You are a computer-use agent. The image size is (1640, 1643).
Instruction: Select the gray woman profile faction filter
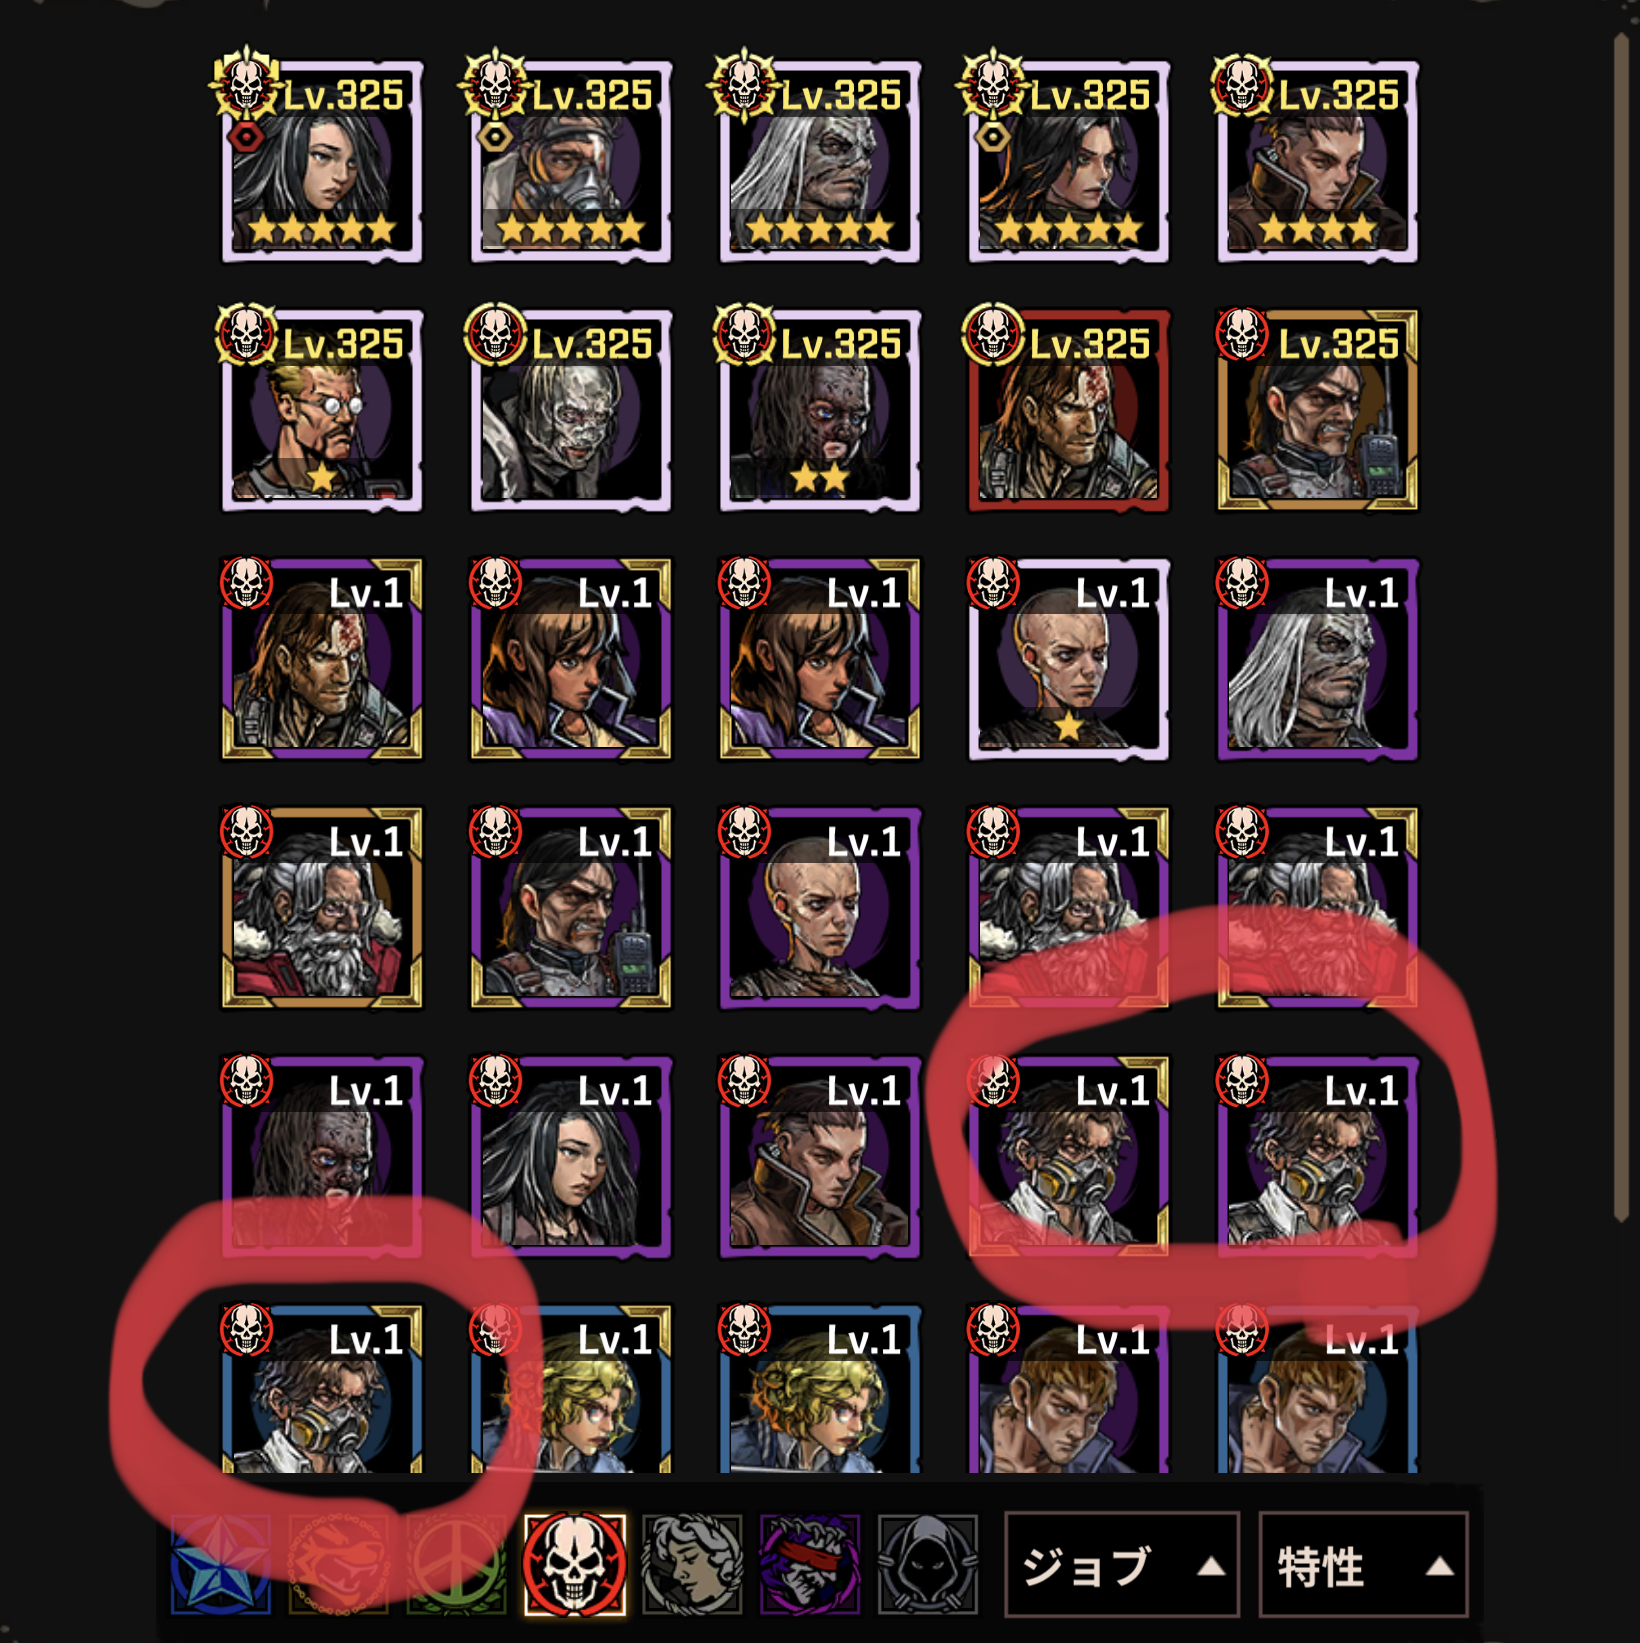[692, 1564]
